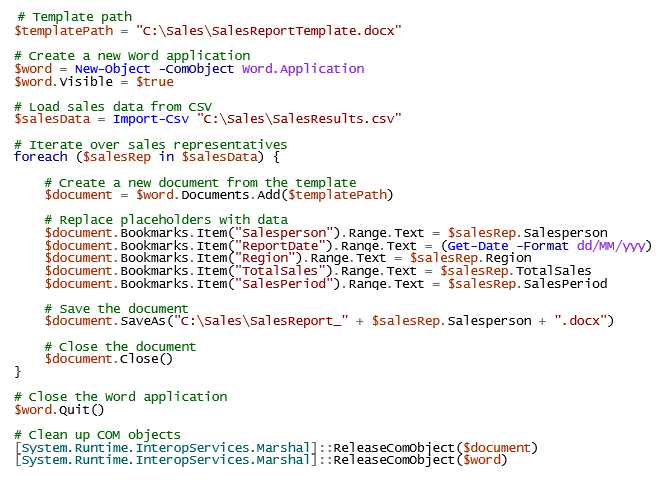Click the "# Replace placeholders with data" comment
This screenshot has width=667, height=480.
point(166,220)
